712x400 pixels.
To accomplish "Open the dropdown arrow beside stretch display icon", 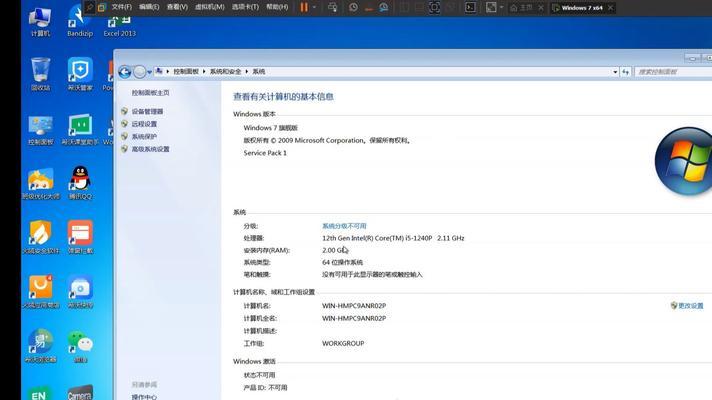I will coord(501,7).
